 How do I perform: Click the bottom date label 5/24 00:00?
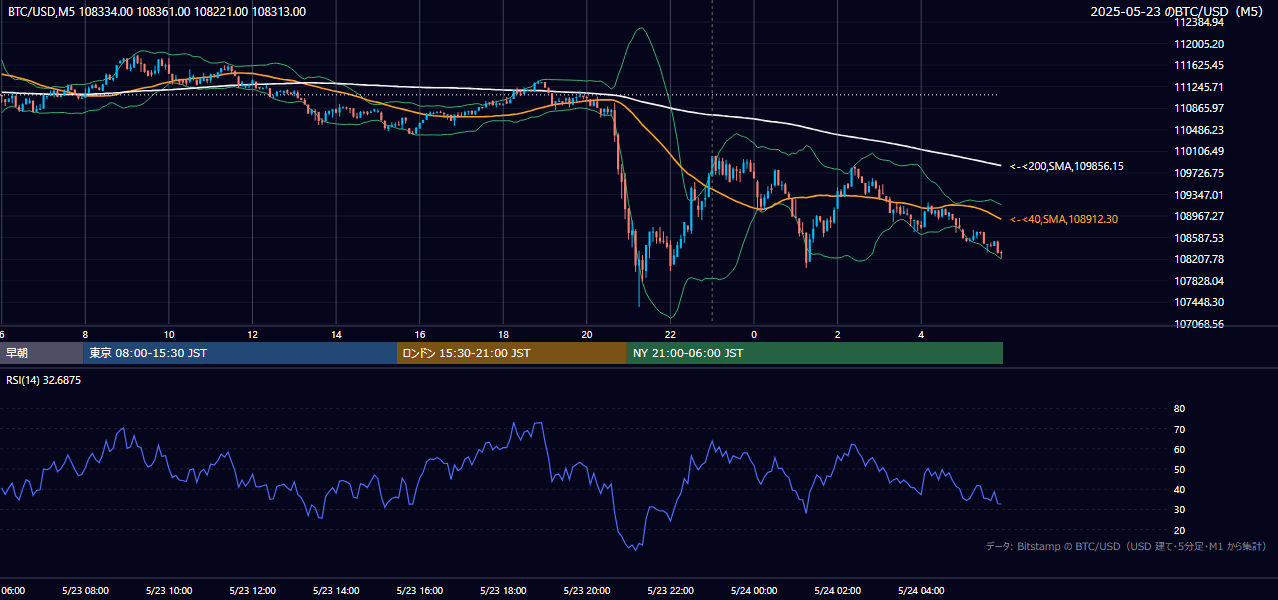(x=754, y=591)
